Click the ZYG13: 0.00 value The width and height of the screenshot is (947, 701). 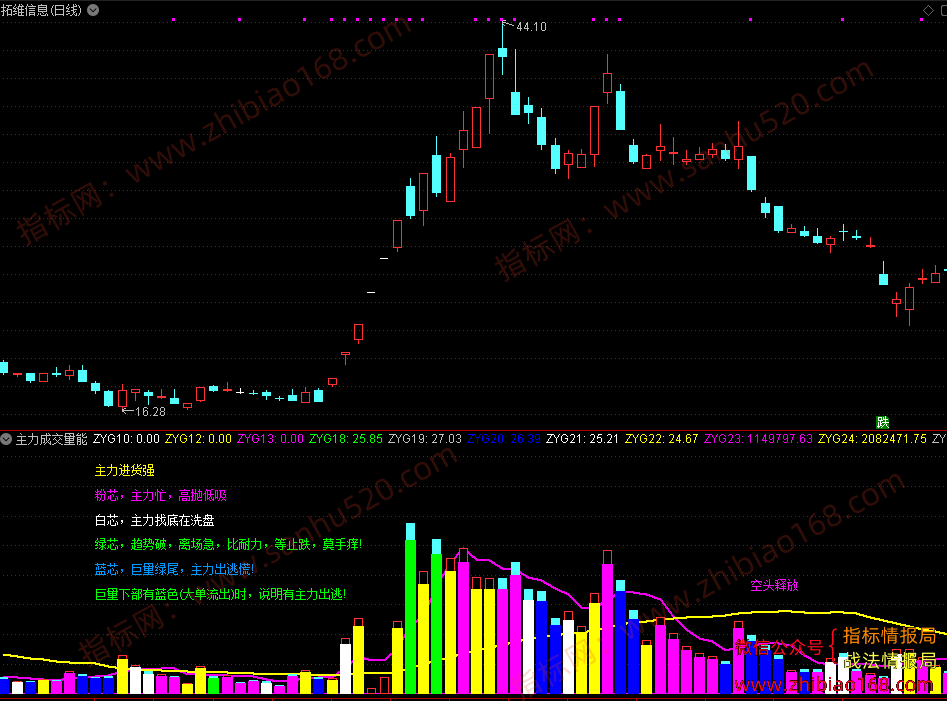point(270,439)
